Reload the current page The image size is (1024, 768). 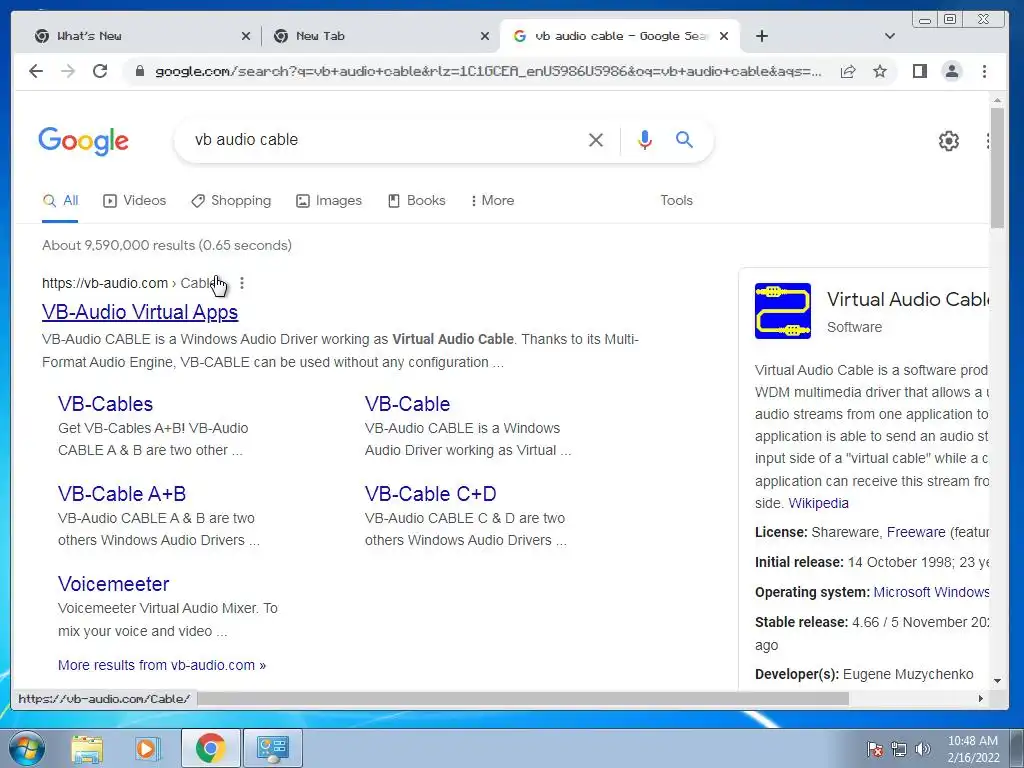coord(100,71)
